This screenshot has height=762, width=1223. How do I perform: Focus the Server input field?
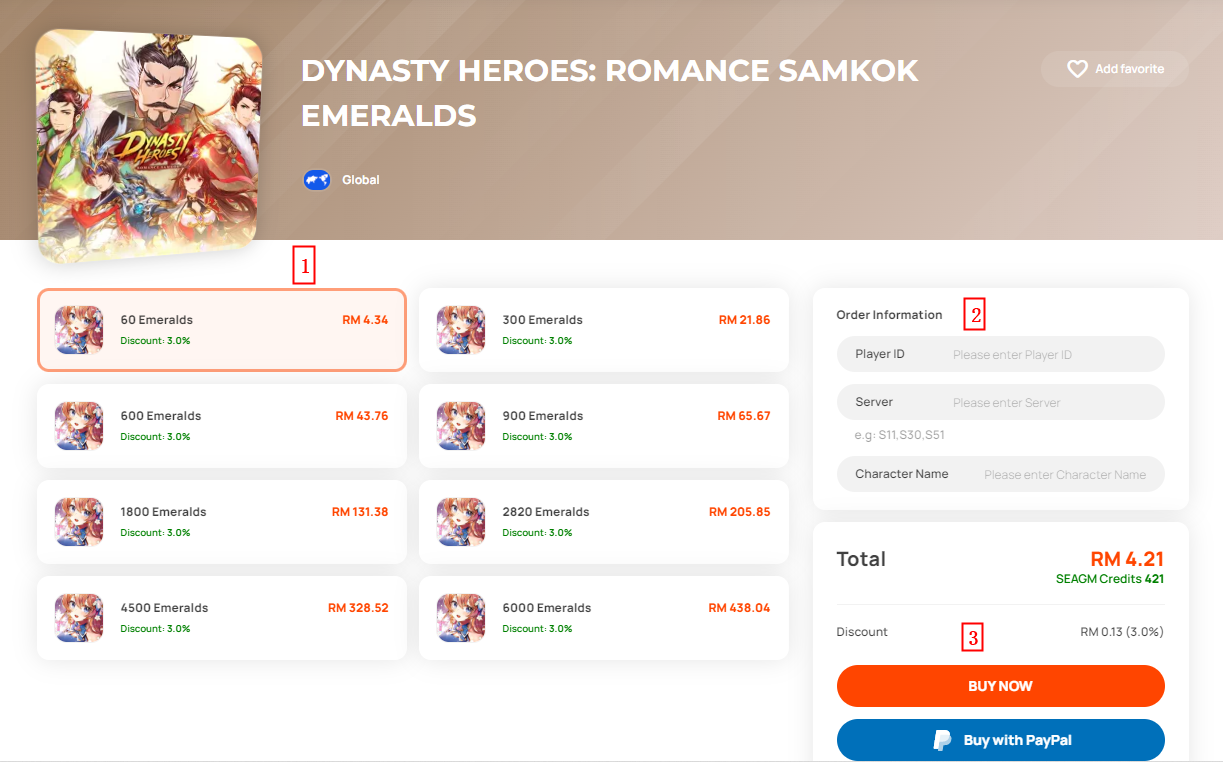pyautogui.click(x=1001, y=402)
